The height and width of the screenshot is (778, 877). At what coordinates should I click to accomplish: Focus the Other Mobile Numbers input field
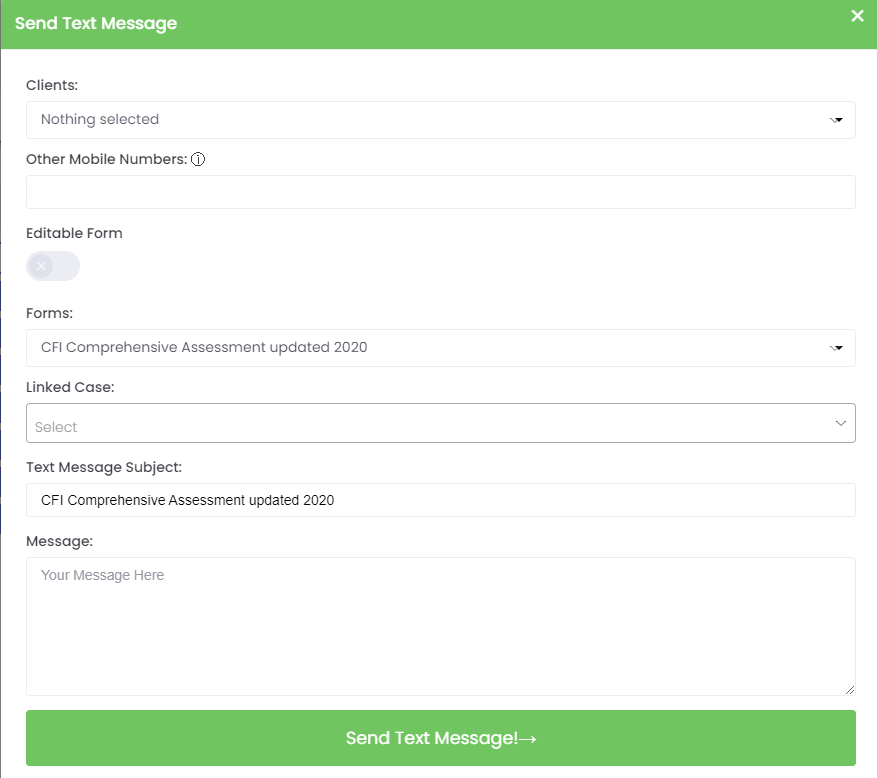tap(440, 192)
